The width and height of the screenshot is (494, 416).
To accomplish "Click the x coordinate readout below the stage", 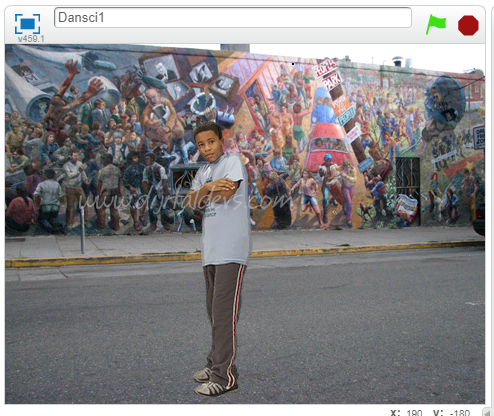I will [407, 413].
